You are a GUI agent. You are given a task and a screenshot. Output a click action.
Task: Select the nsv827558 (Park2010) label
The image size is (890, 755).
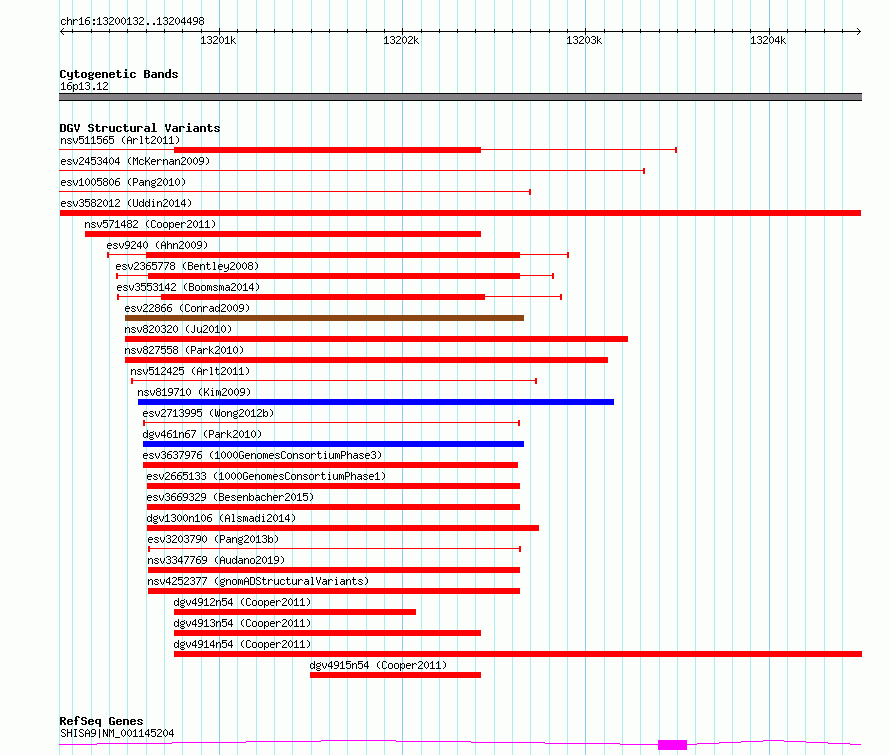pyautogui.click(x=184, y=350)
